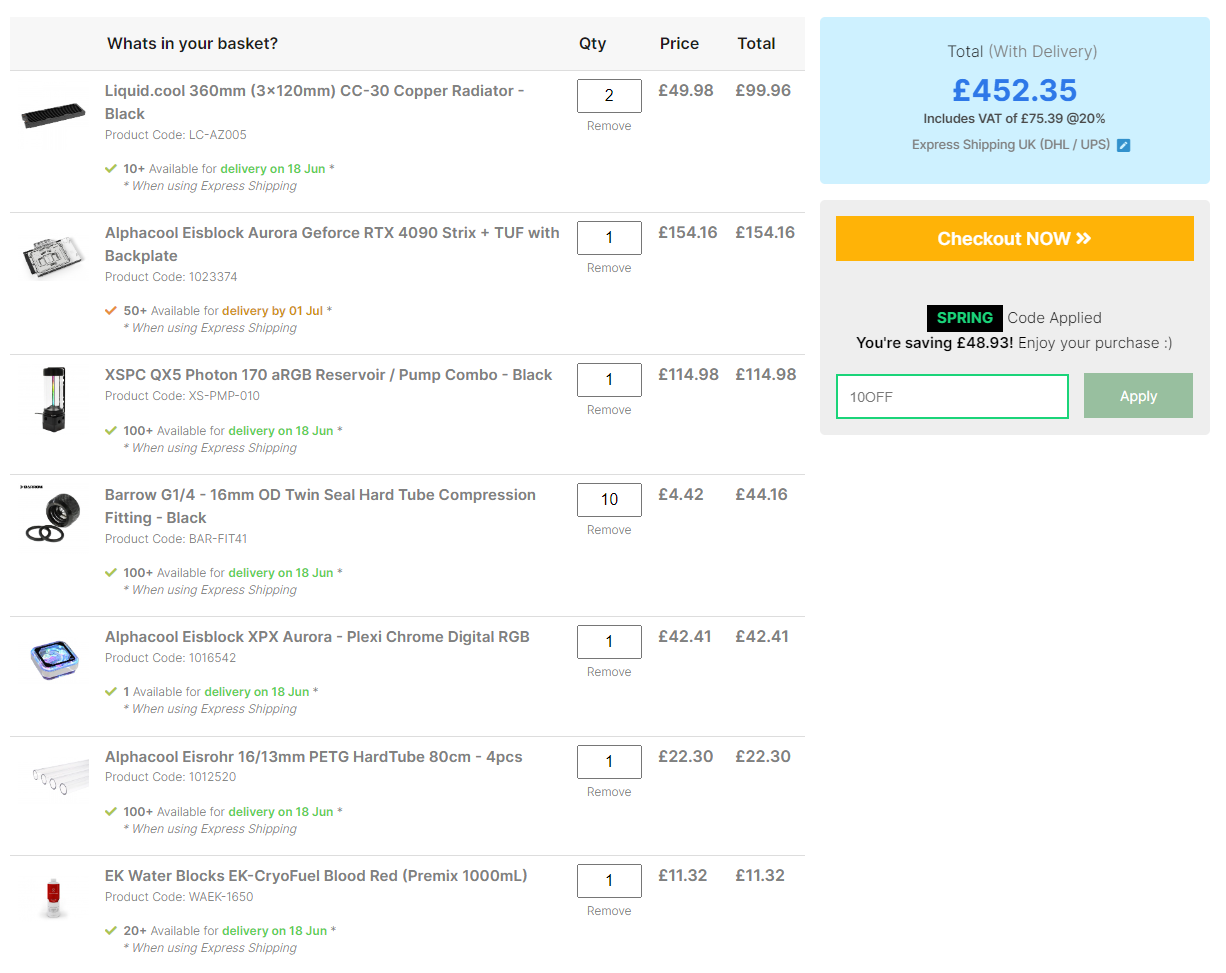Click the 'Express Shipping UK (DHL / UPS)' text

click(x=1011, y=145)
